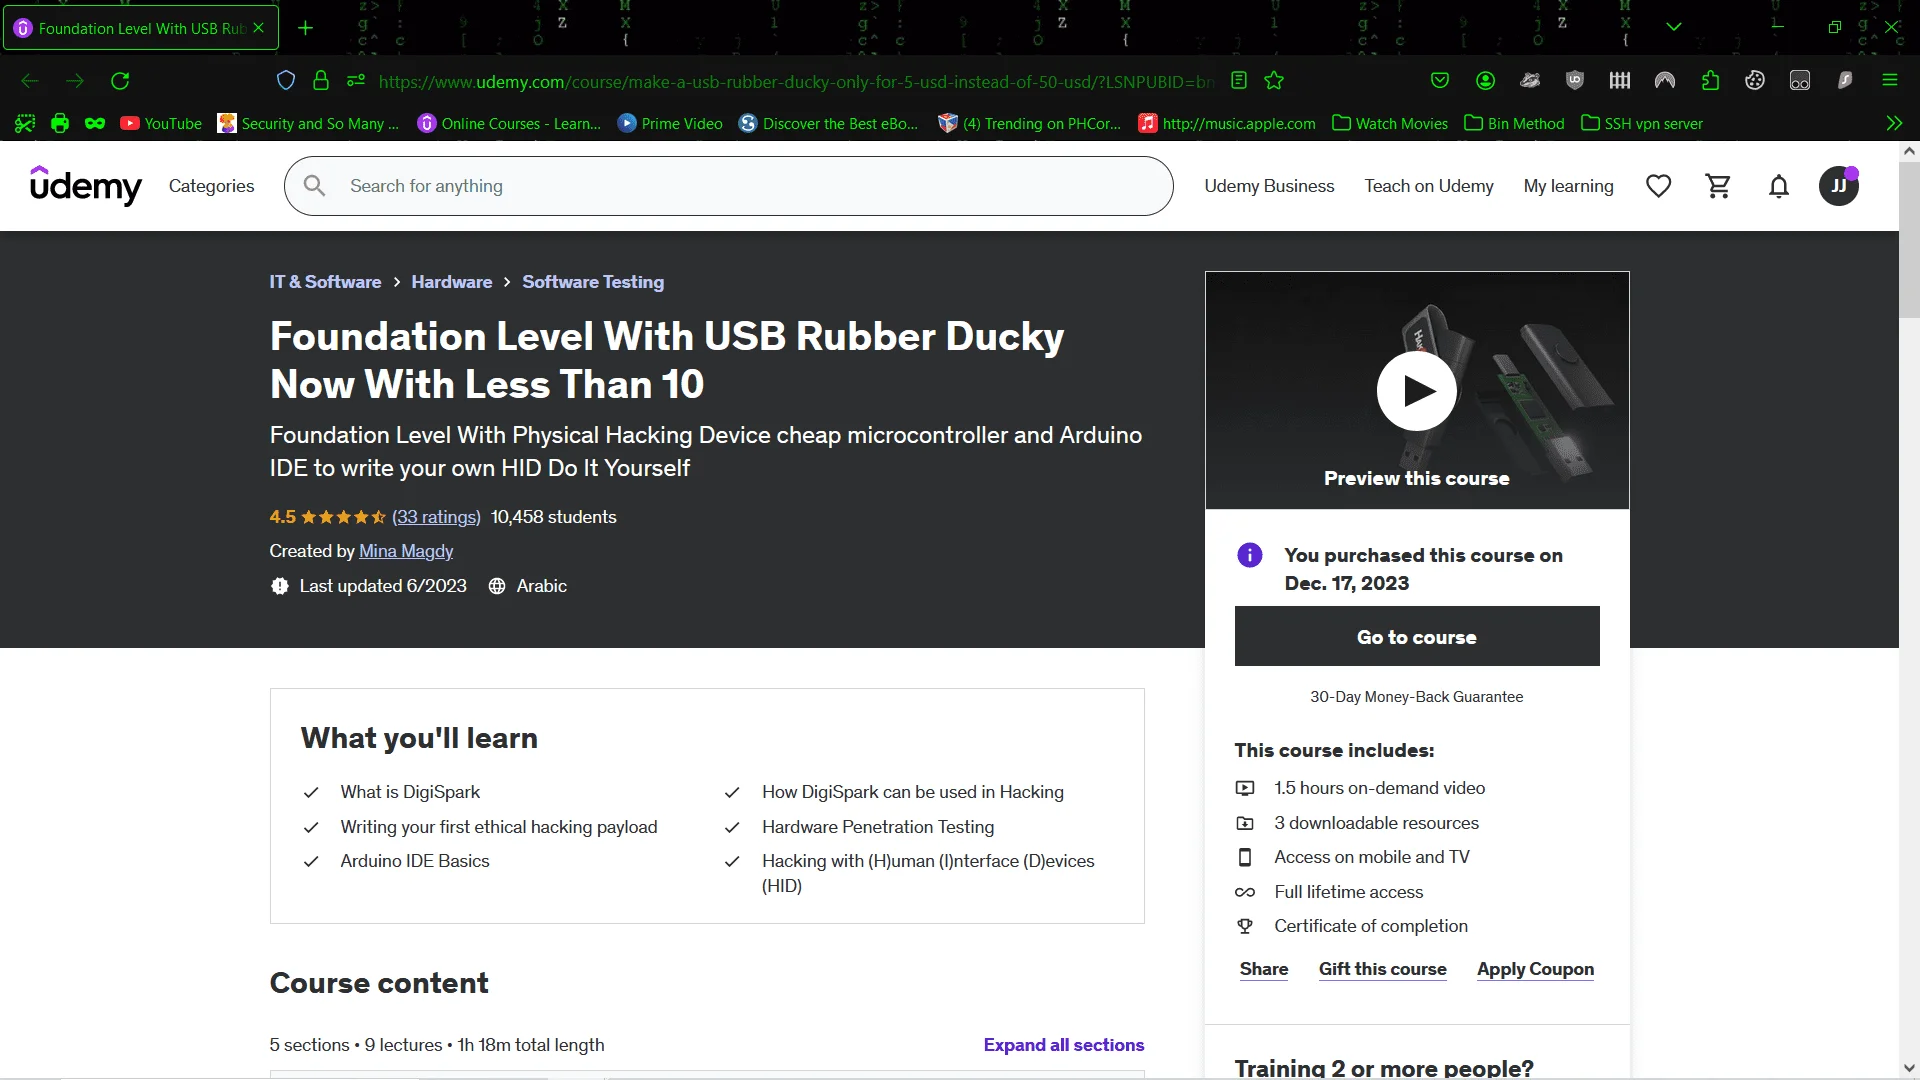Image resolution: width=1920 pixels, height=1080 pixels.
Task: Open the music.apple.com bookmark
Action: (x=1227, y=123)
